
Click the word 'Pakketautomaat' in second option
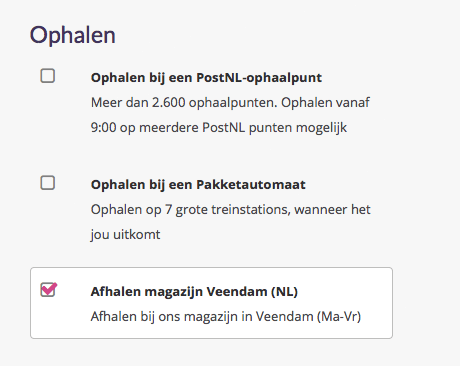[x=251, y=185]
